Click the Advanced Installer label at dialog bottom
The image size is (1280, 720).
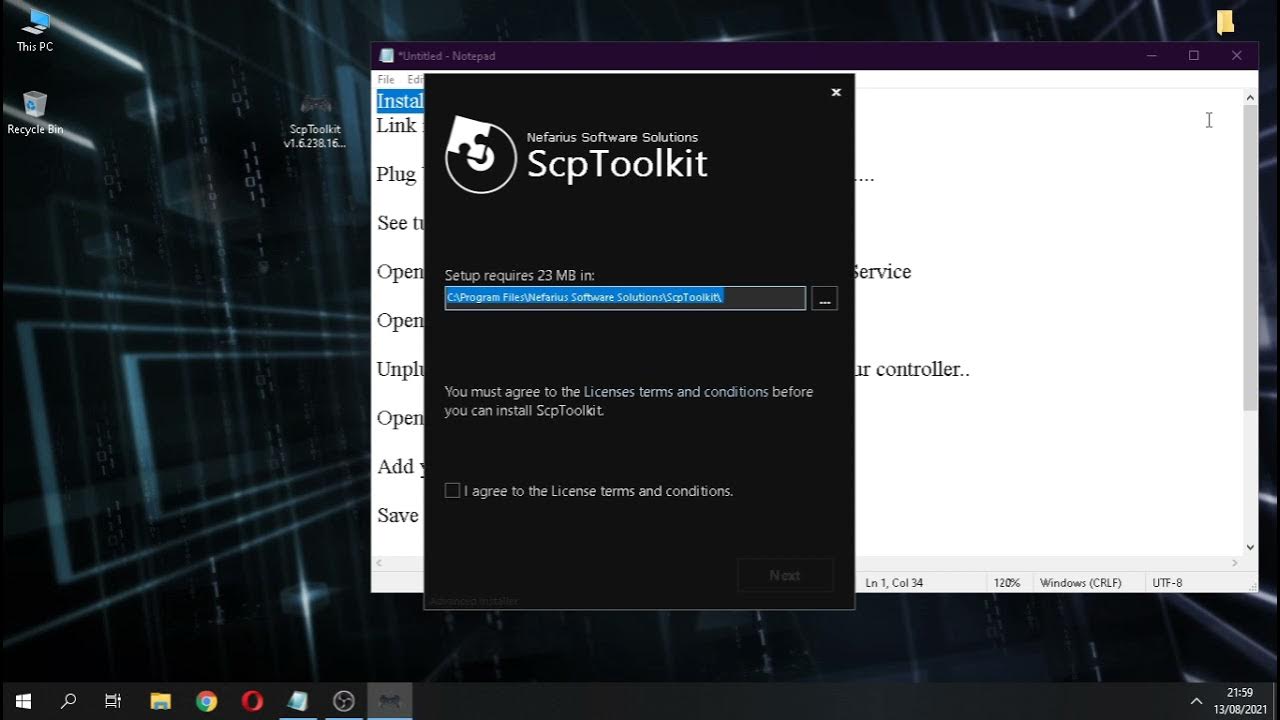coord(474,601)
